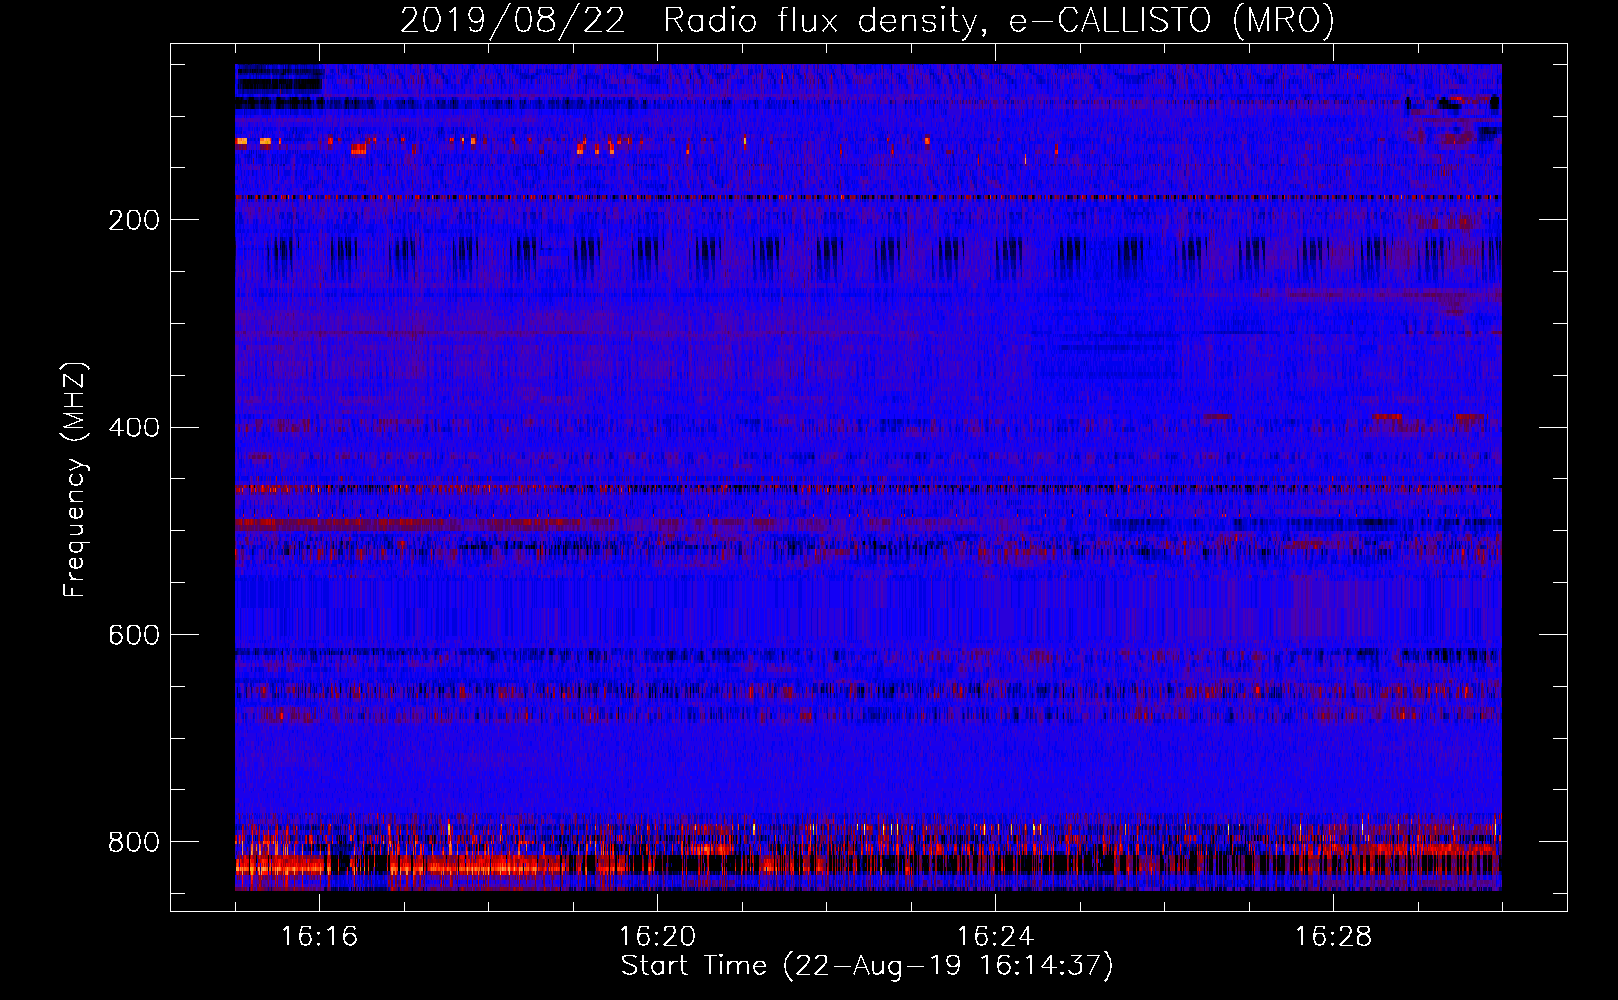This screenshot has width=1618, height=1000.
Task: Click the 16:28 time tick label
Action: [1334, 936]
